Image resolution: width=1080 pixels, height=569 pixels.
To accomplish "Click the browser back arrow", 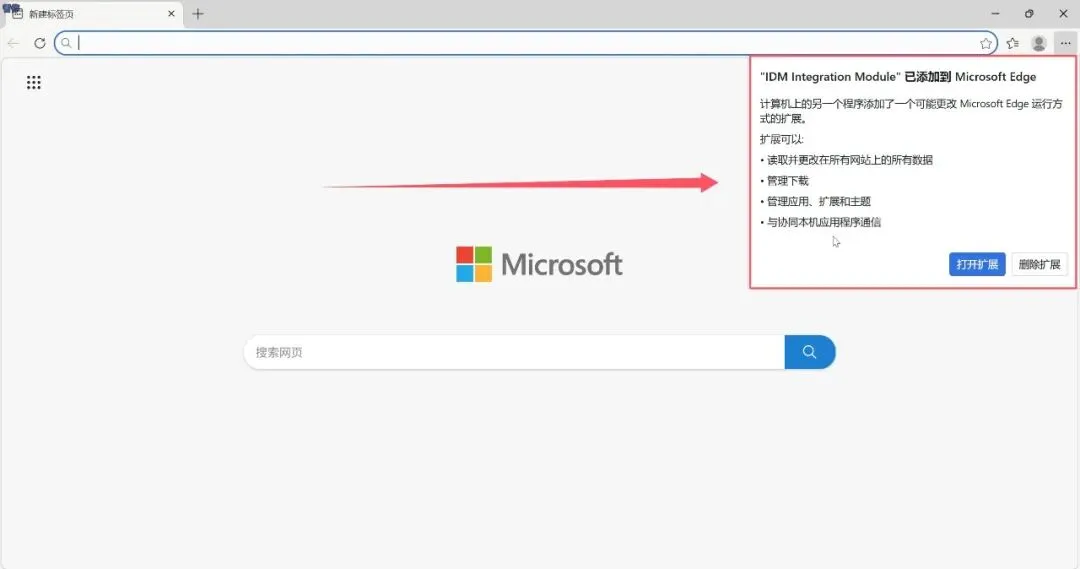I will 13,43.
